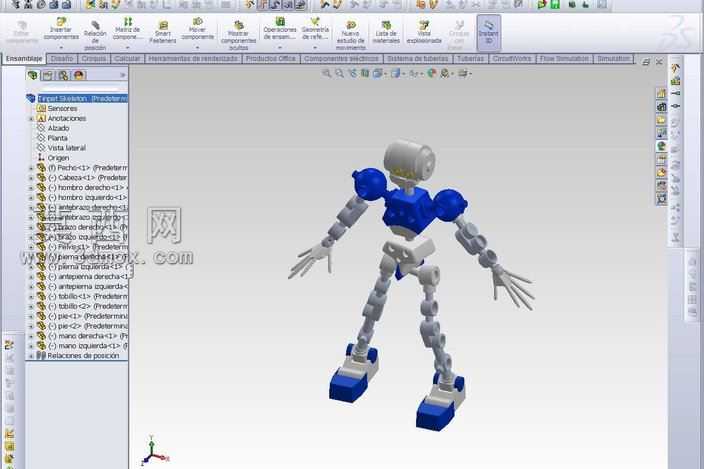The width and height of the screenshot is (704, 469).
Task: Open the Matriz de componentes tool
Action: click(128, 30)
